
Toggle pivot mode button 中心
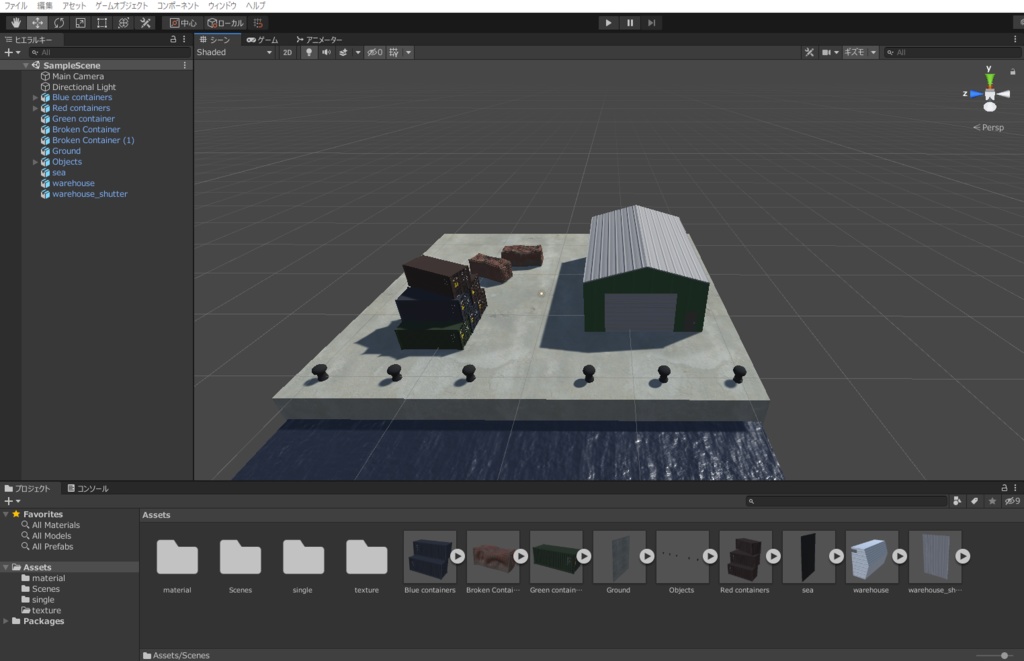point(183,23)
